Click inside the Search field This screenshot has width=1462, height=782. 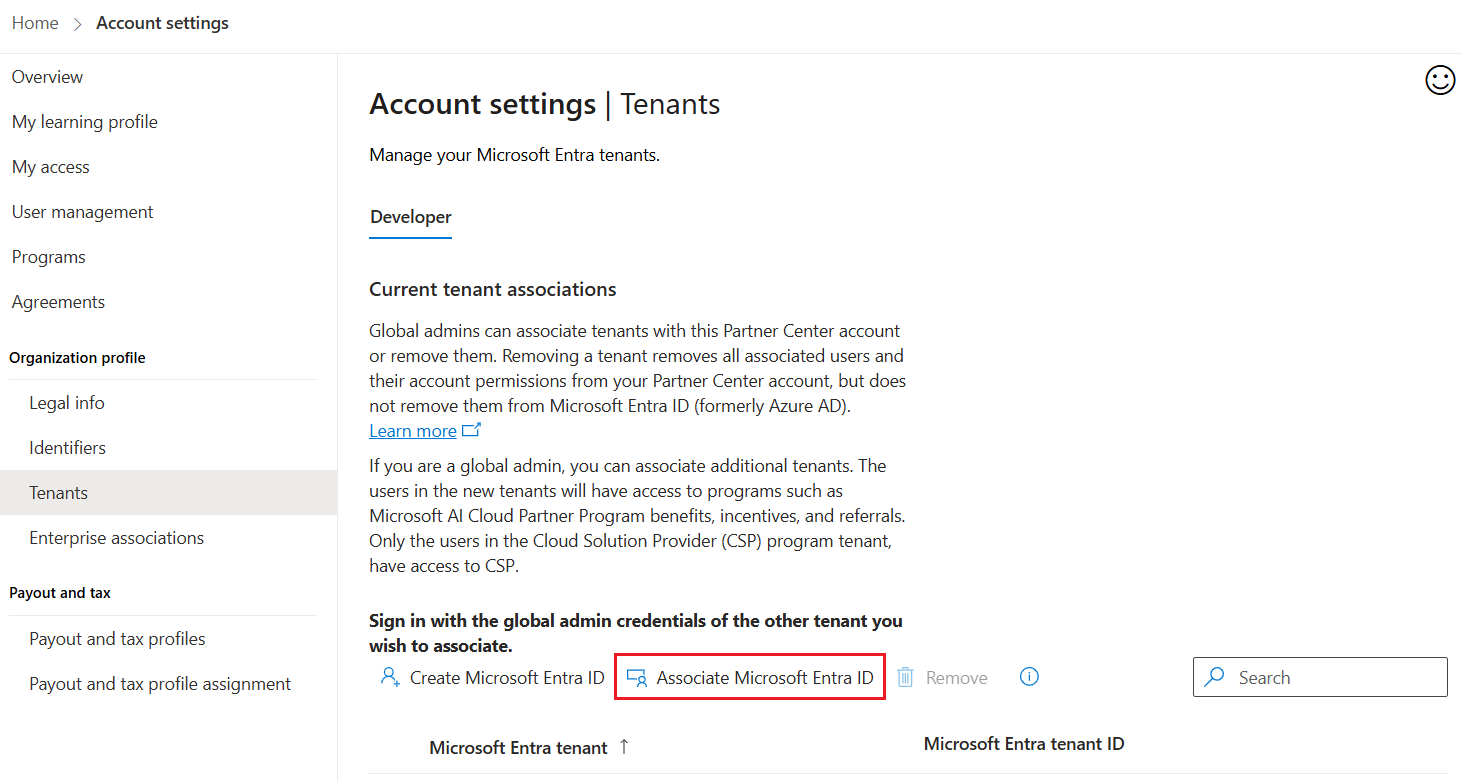(1320, 677)
